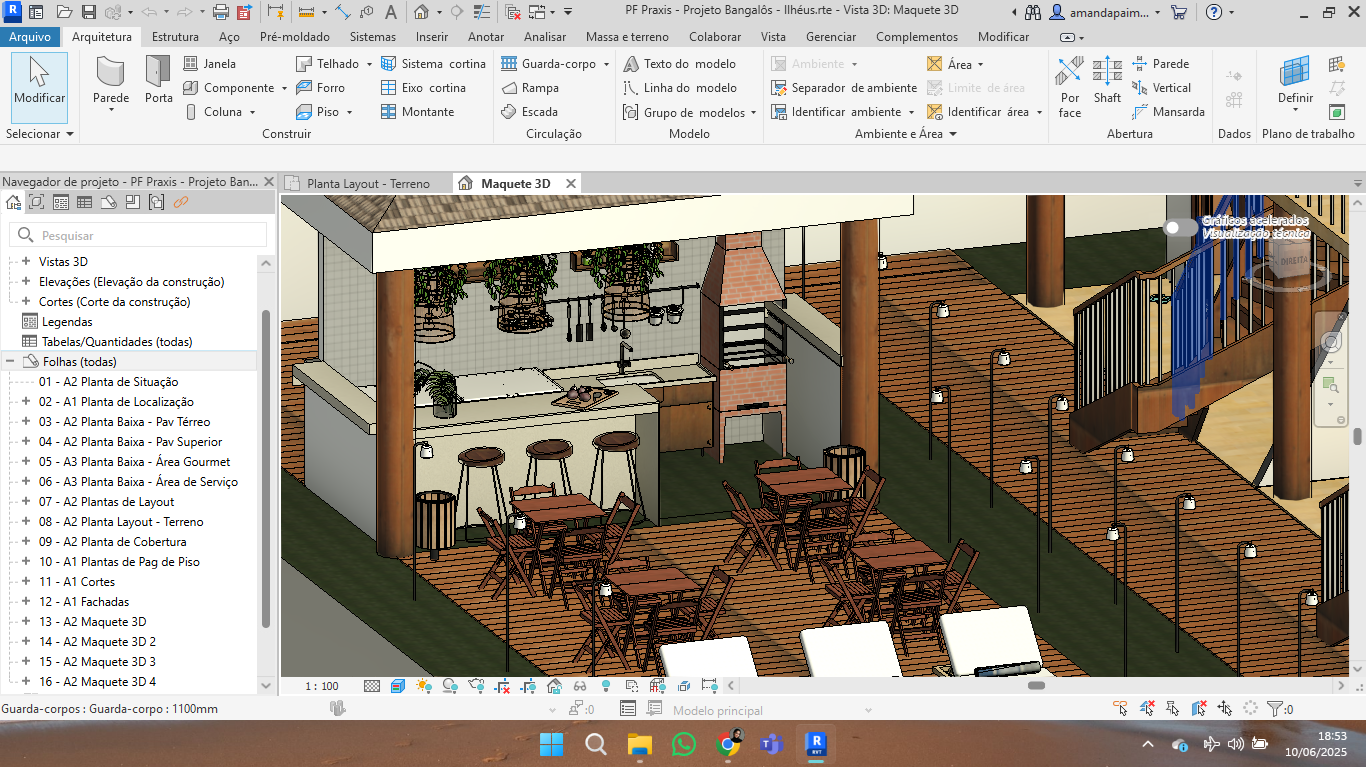
Task: Open the render dialog via teapot icon
Action: pos(477,686)
